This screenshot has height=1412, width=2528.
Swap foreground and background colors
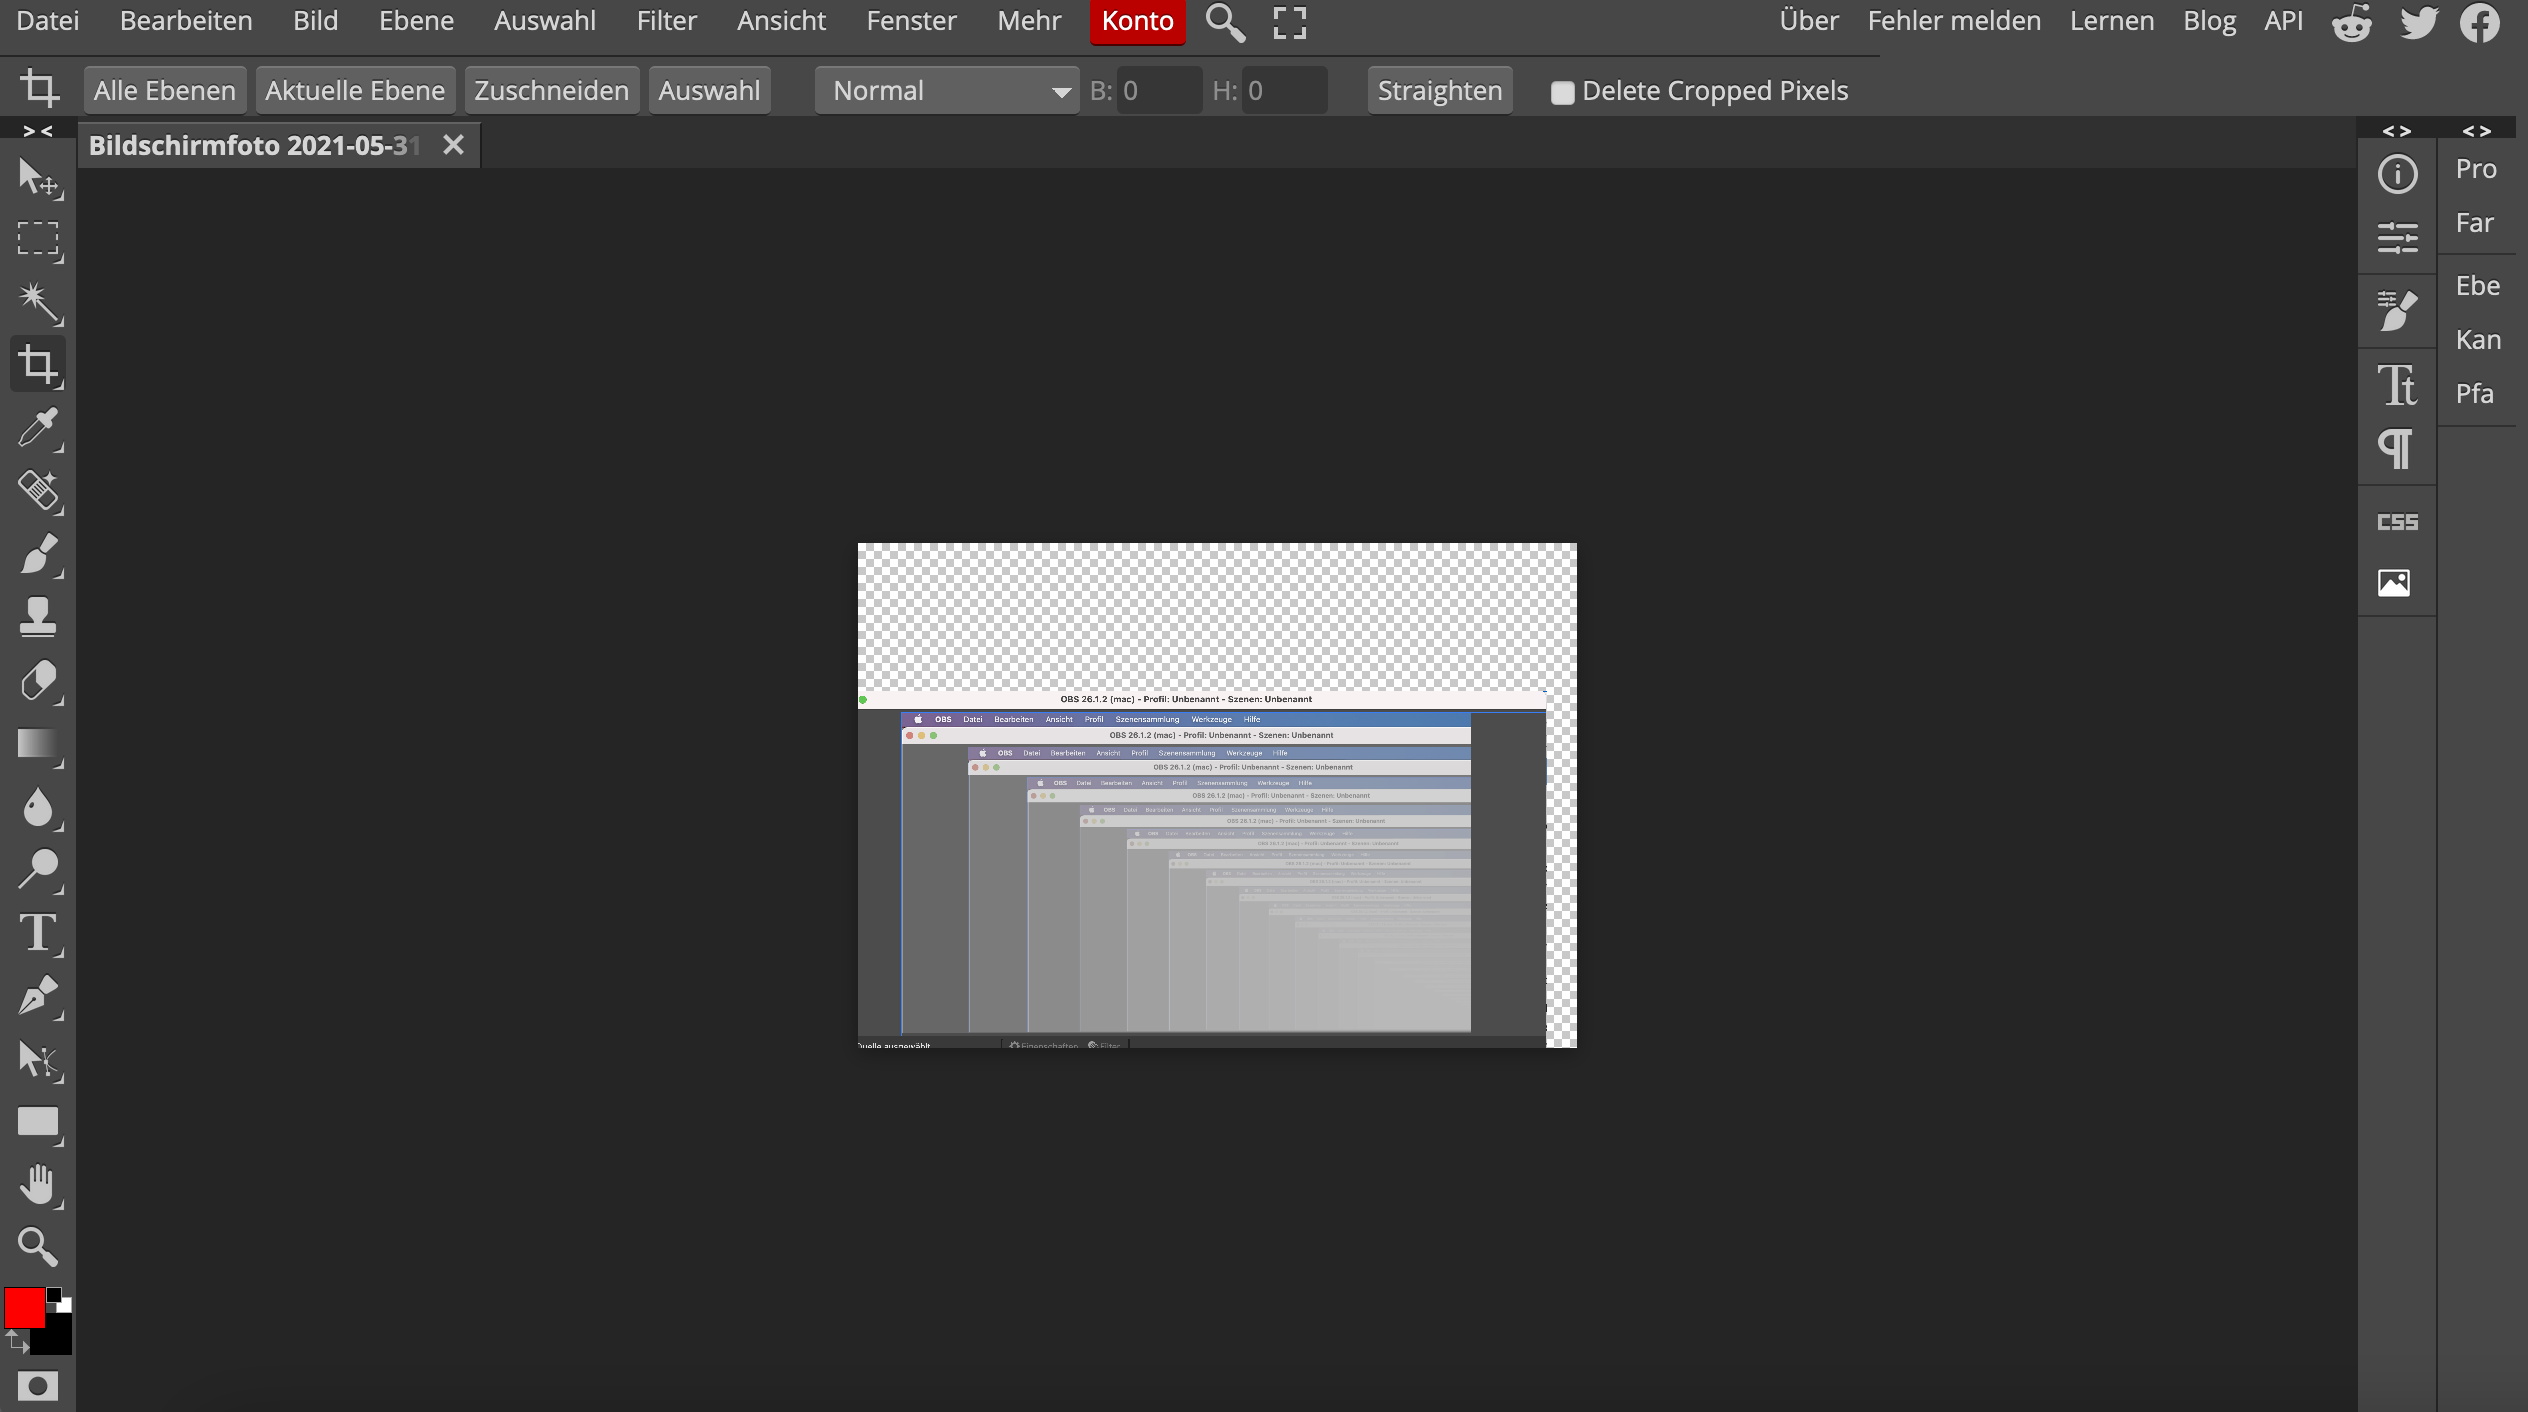(x=16, y=1340)
